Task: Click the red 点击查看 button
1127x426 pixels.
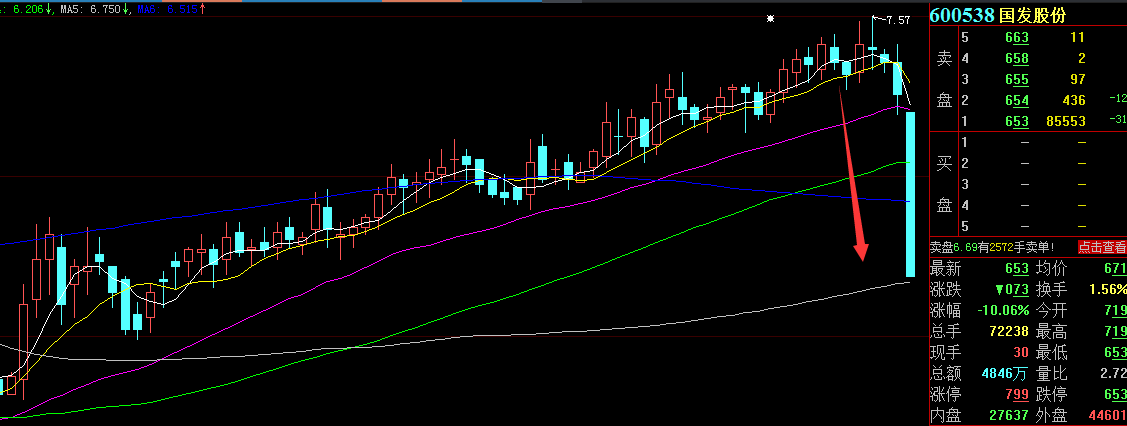Action: click(1101, 247)
